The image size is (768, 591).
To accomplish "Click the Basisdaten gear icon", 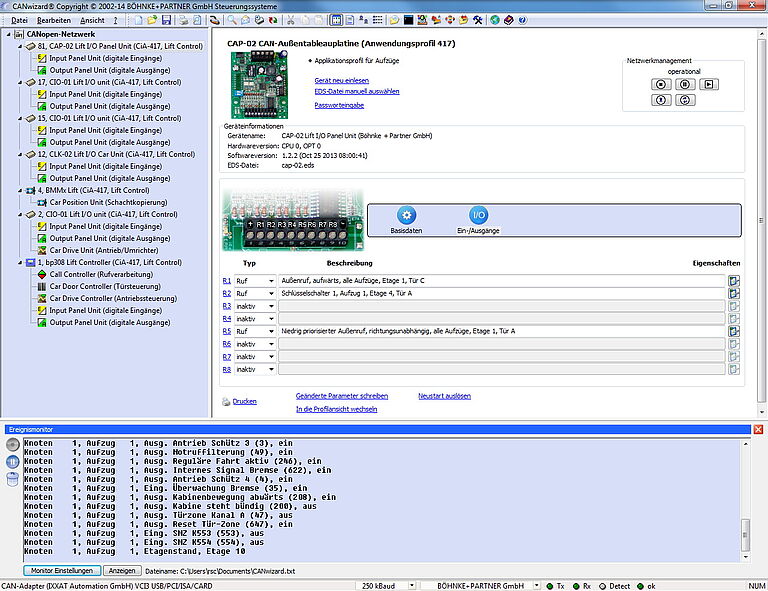I will 406,215.
